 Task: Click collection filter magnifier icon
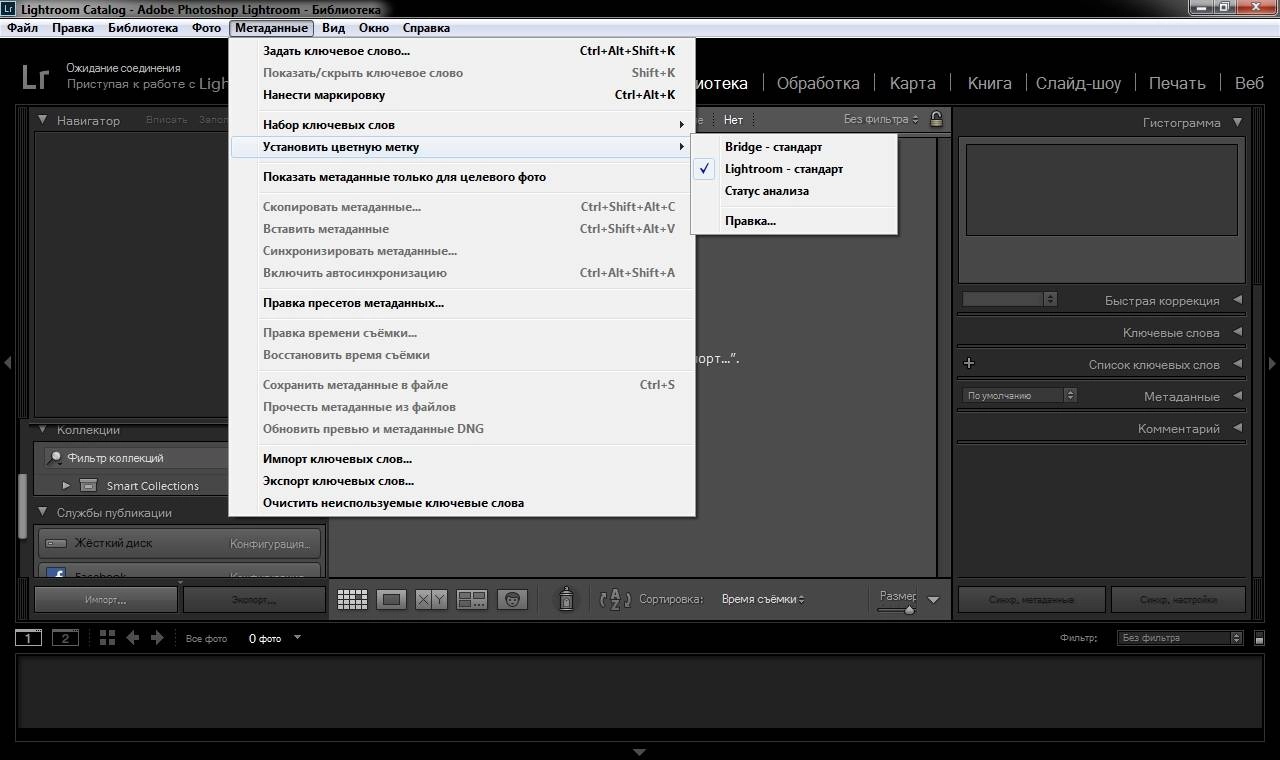point(56,457)
